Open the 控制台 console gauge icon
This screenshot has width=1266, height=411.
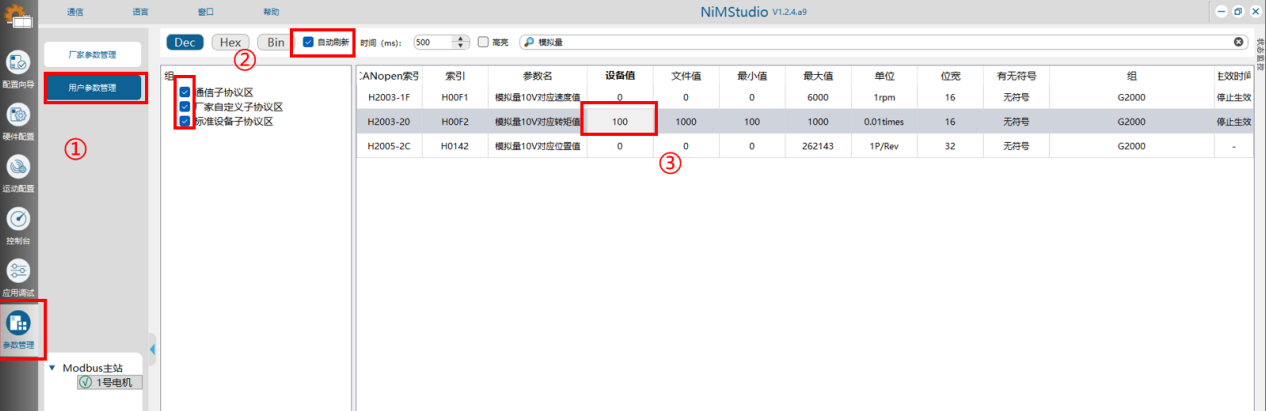(19, 219)
